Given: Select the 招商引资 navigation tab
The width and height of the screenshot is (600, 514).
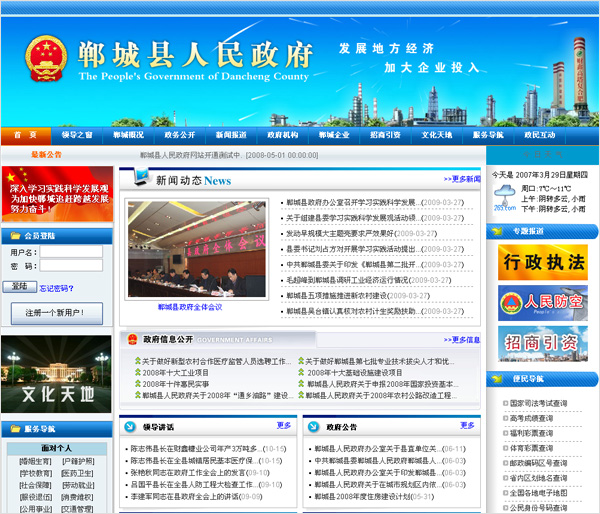Looking at the screenshot, I should coord(385,134).
